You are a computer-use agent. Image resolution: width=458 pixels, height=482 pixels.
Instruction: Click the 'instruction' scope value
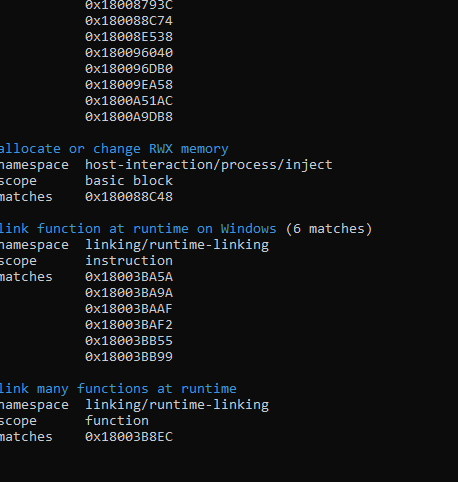click(x=129, y=261)
